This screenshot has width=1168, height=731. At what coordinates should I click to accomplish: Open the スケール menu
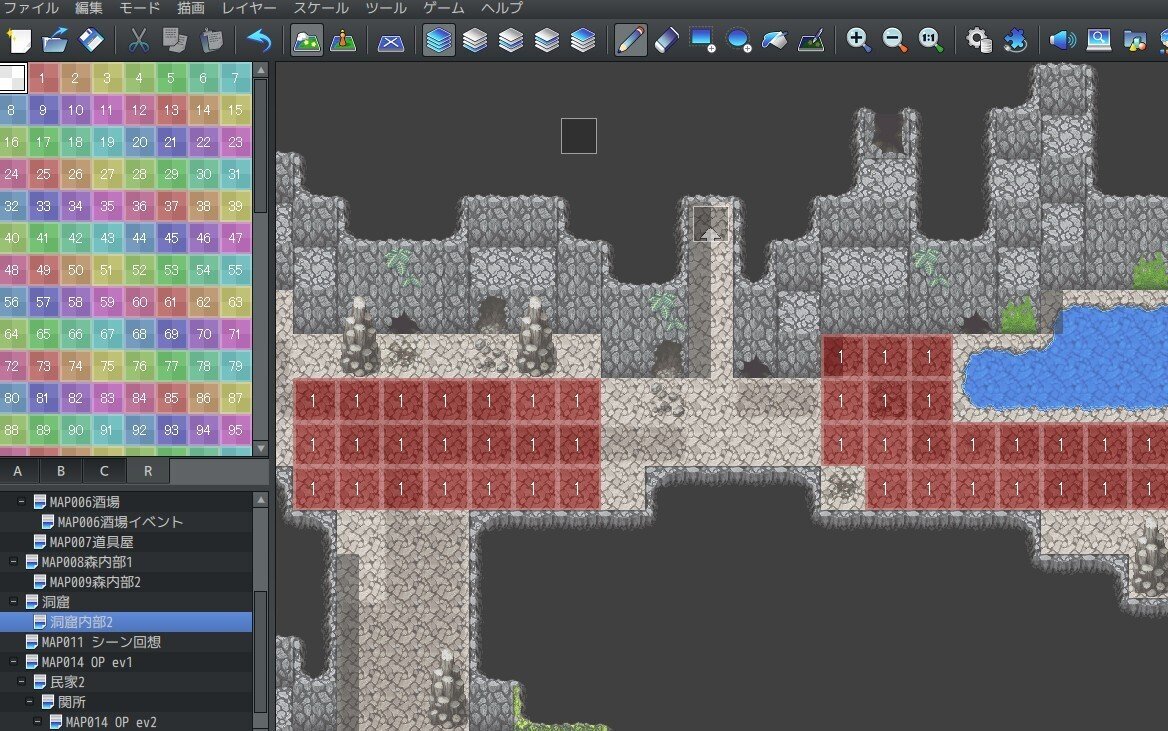coord(320,8)
